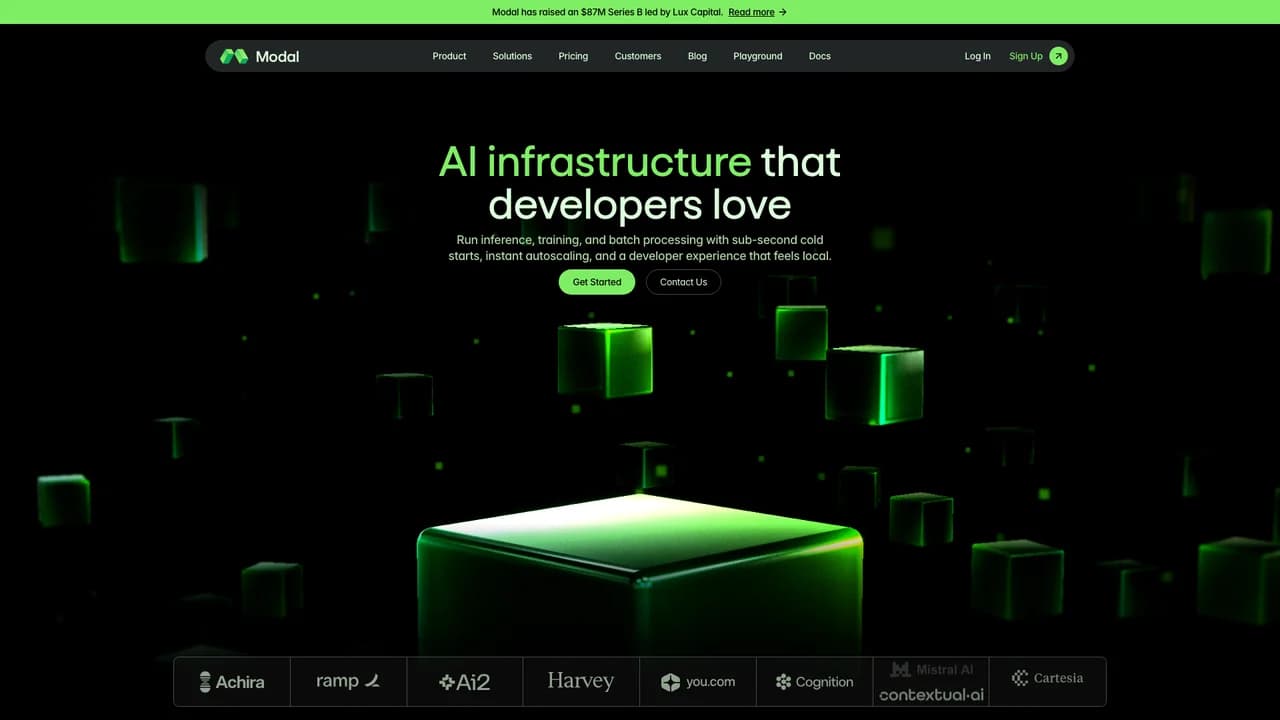
Task: Select the Cognition logo
Action: point(815,682)
